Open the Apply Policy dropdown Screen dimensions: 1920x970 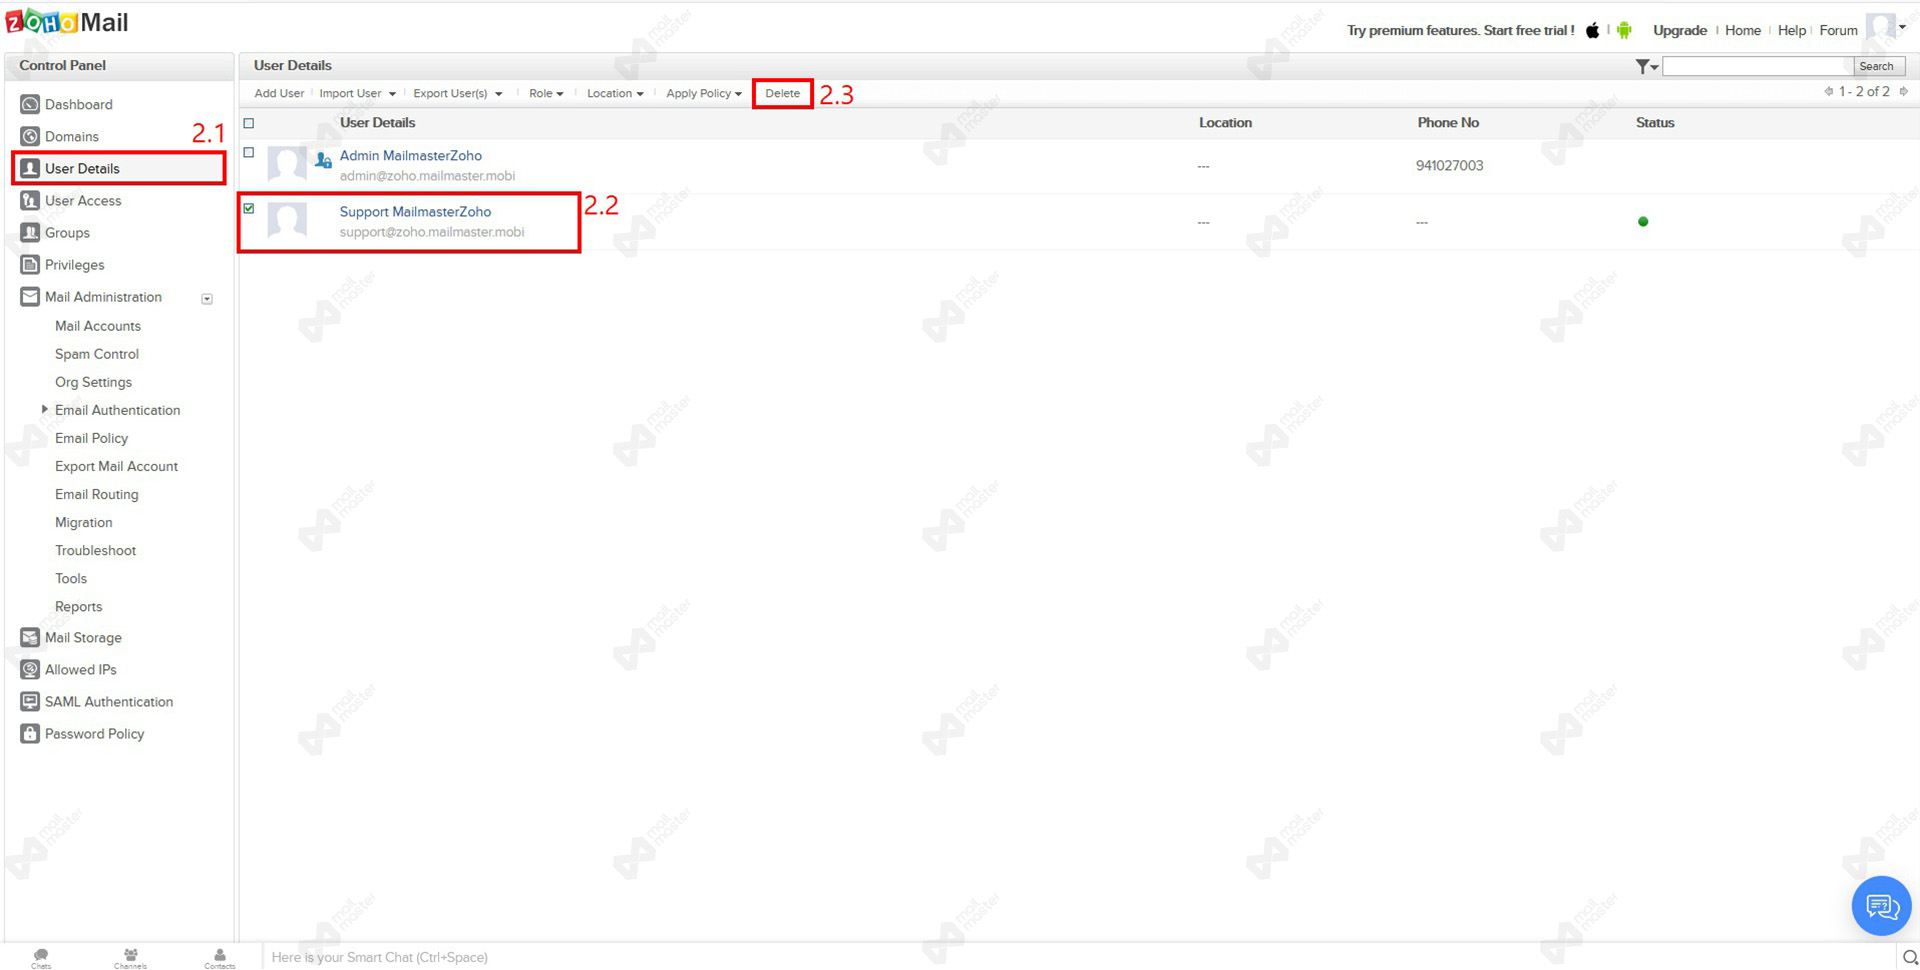click(x=704, y=93)
